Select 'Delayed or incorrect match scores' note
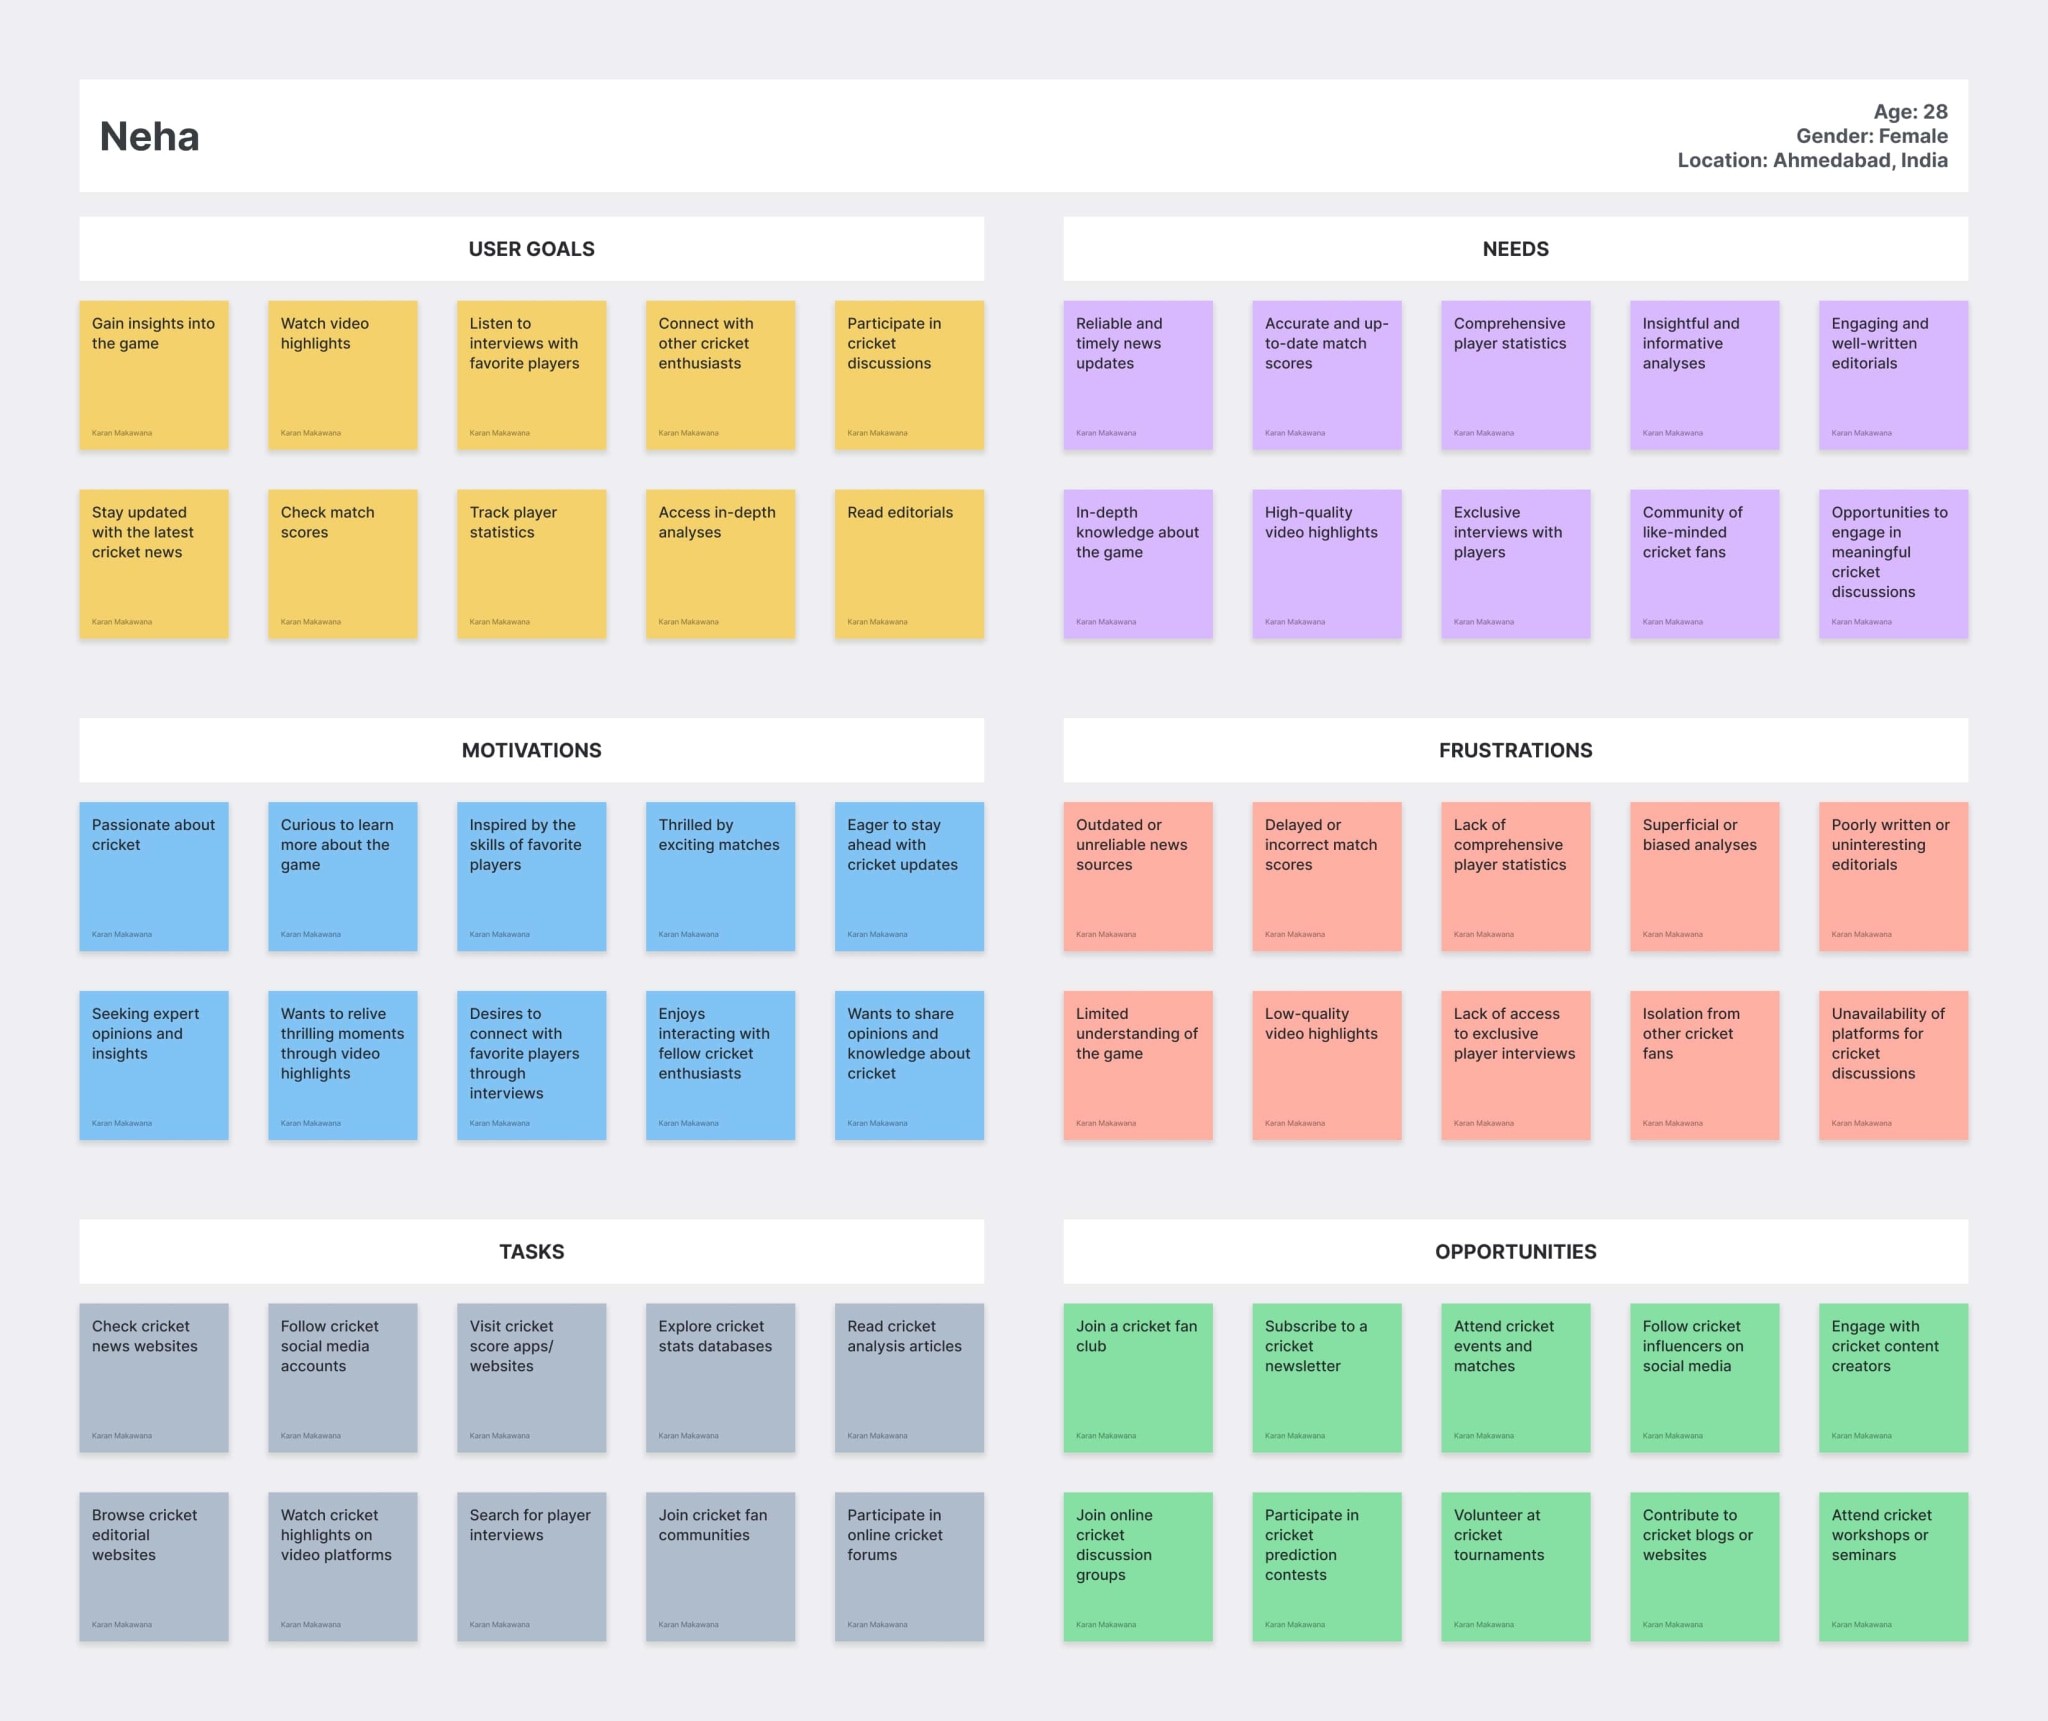The height and width of the screenshot is (1721, 2048). (1327, 876)
